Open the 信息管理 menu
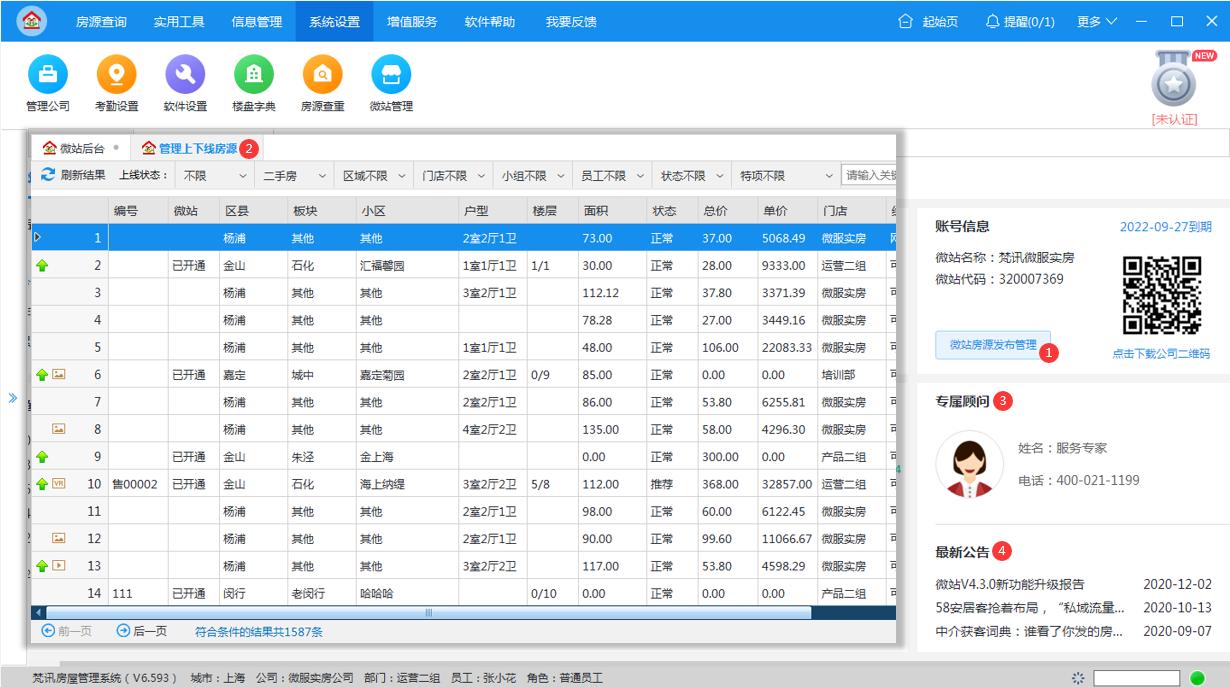Screen dimensions: 1230x687 click(258, 20)
